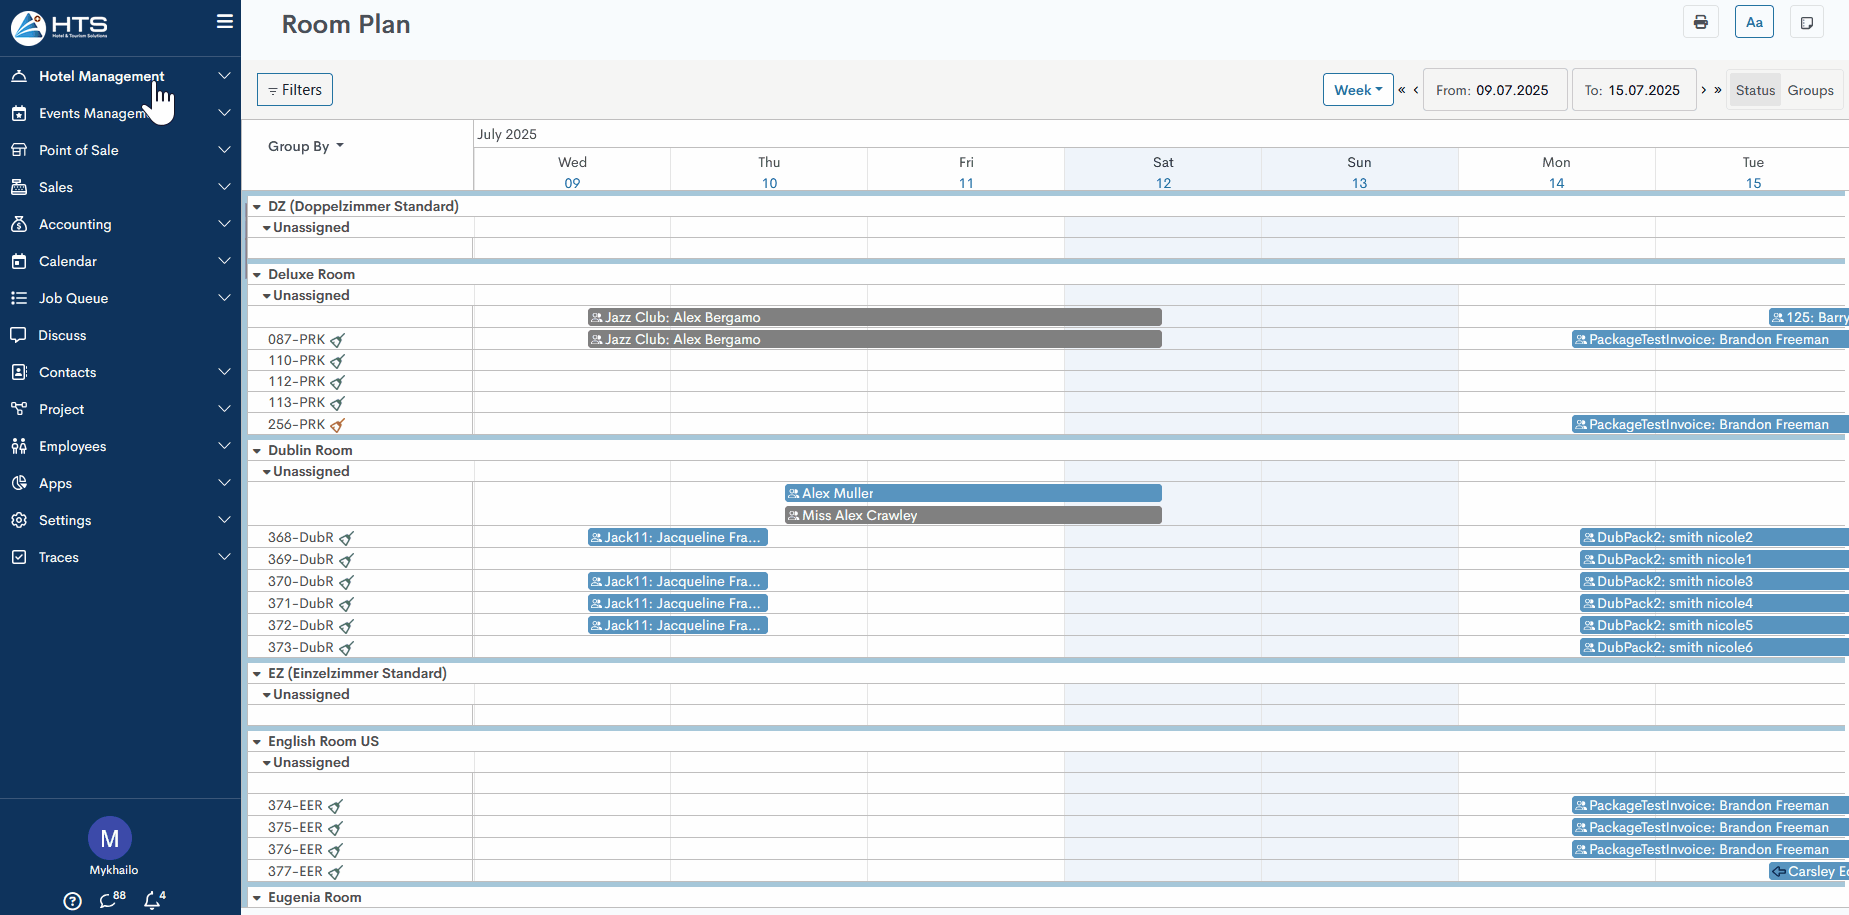Click the HTS logo
Screen dimensions: 1849x915
coord(60,27)
